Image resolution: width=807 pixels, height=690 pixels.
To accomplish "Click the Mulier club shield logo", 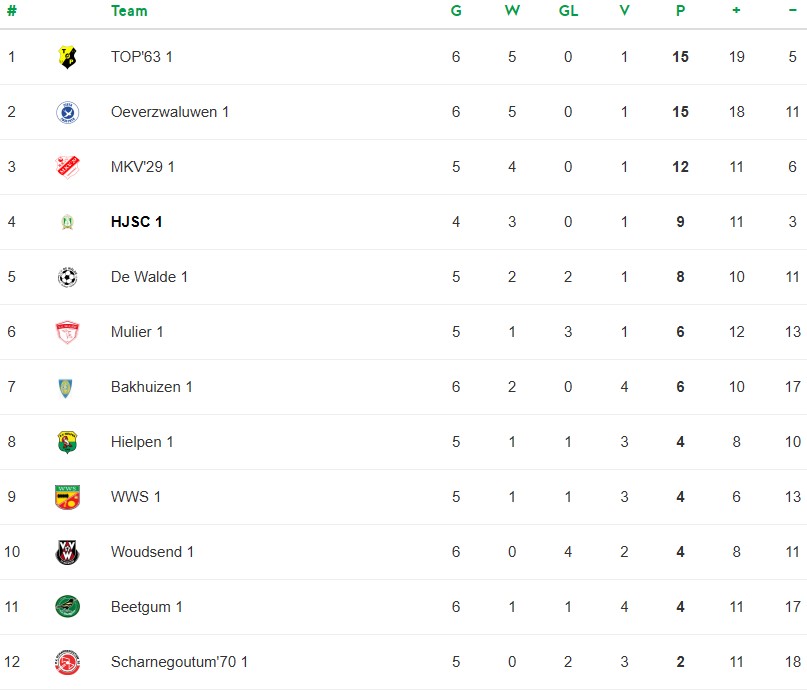I will [67, 332].
